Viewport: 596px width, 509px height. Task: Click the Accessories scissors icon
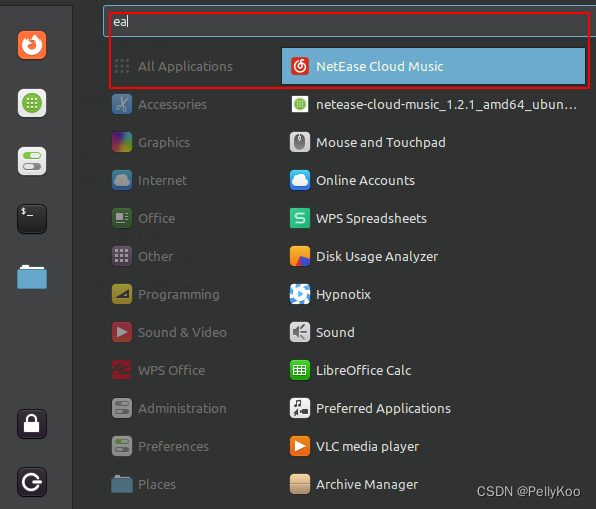tap(122, 104)
